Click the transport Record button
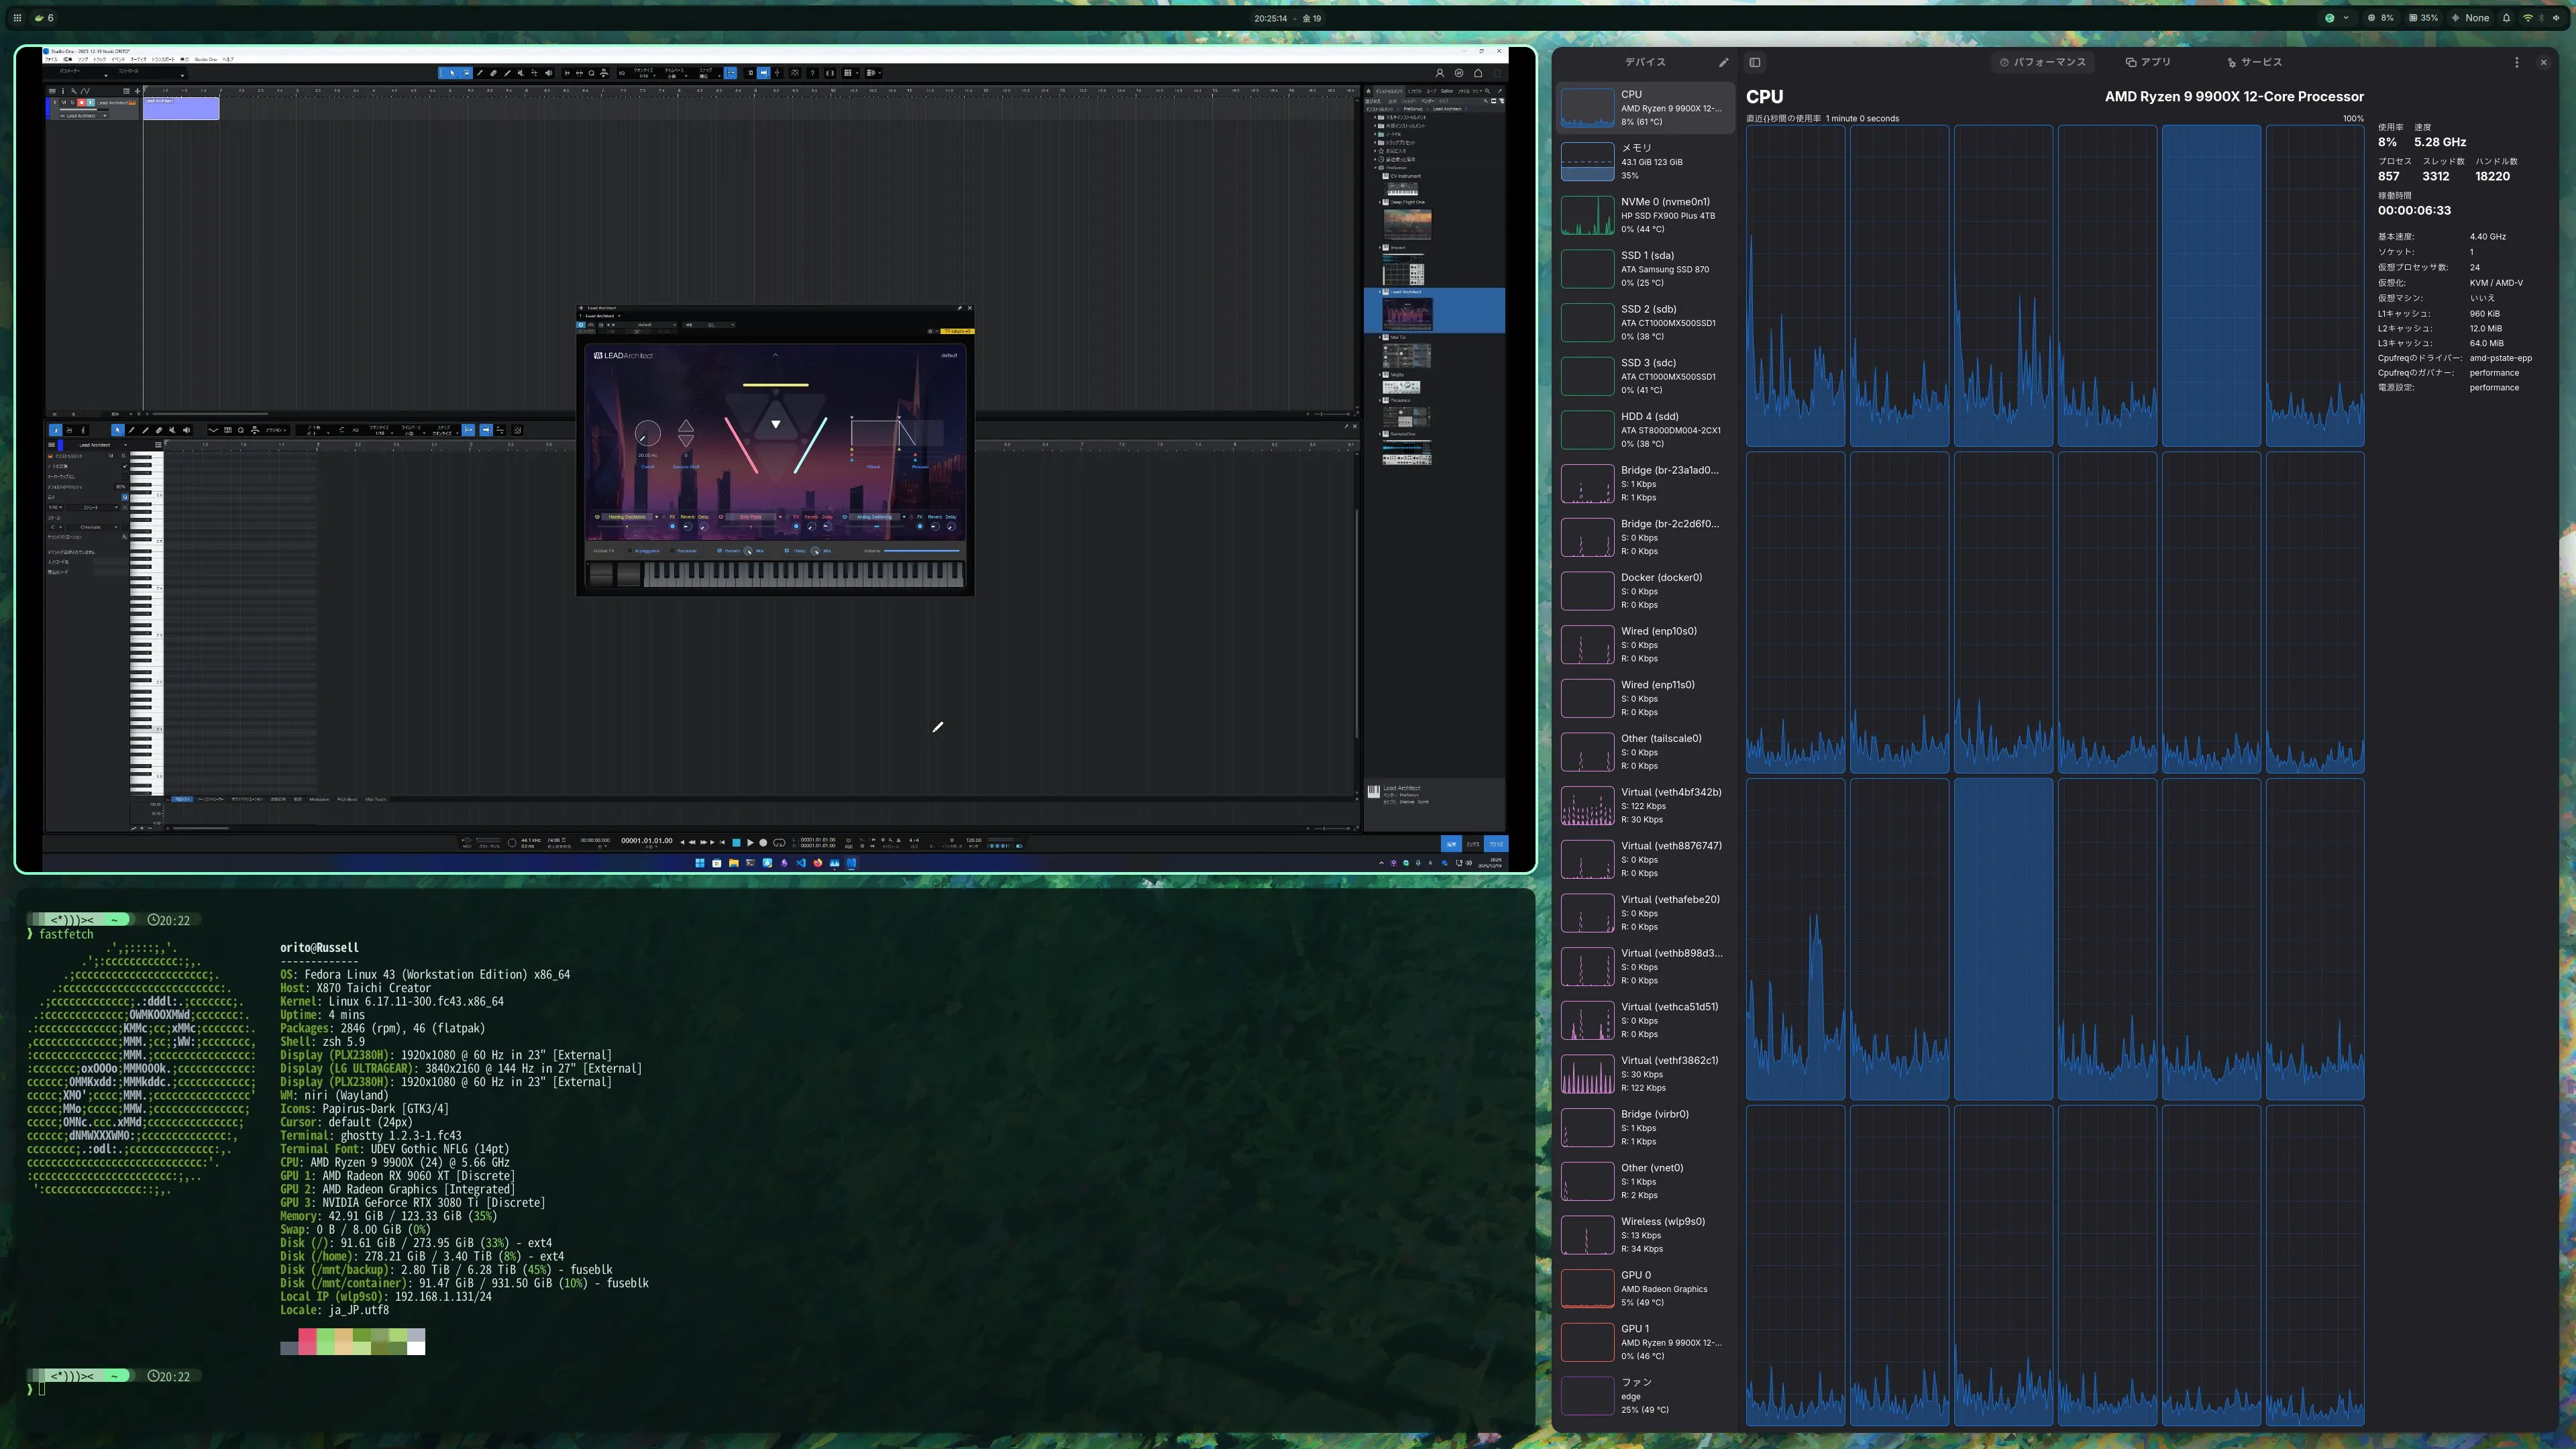 [763, 843]
